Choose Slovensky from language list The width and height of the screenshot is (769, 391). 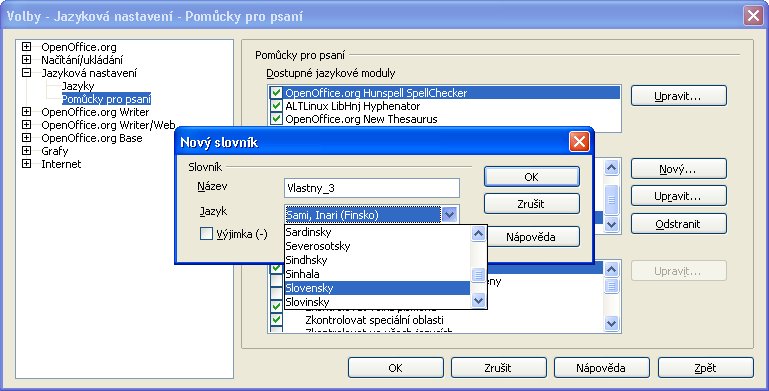377,288
